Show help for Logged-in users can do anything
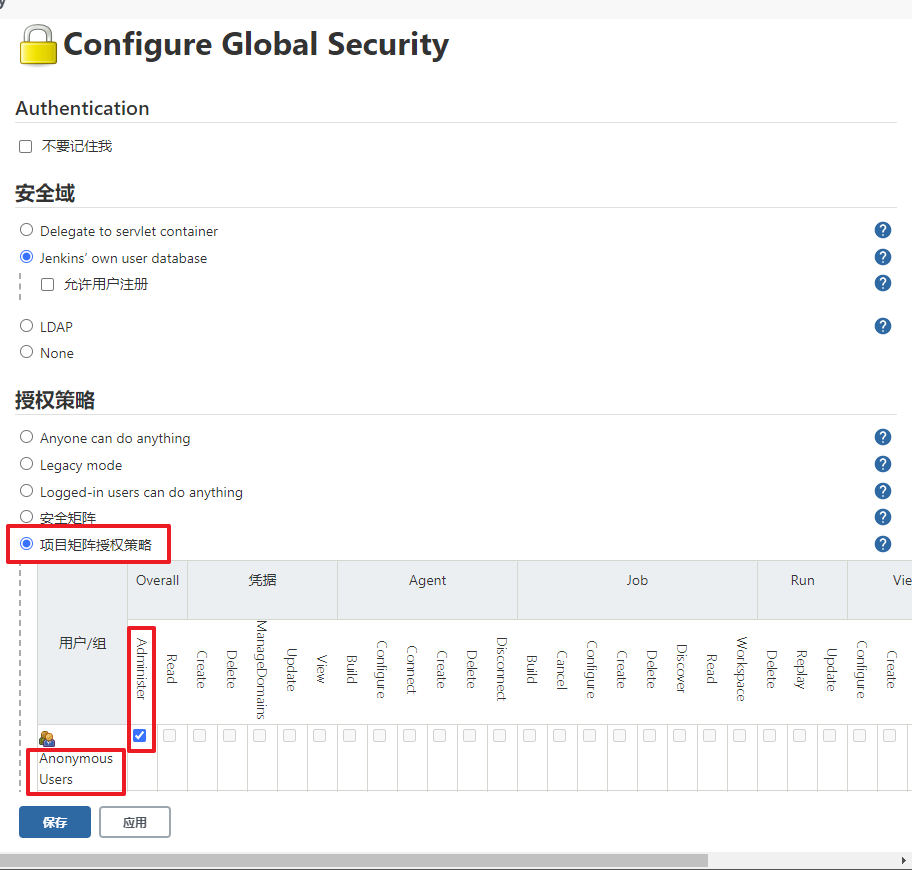Image resolution: width=912 pixels, height=870 pixels. [882, 491]
